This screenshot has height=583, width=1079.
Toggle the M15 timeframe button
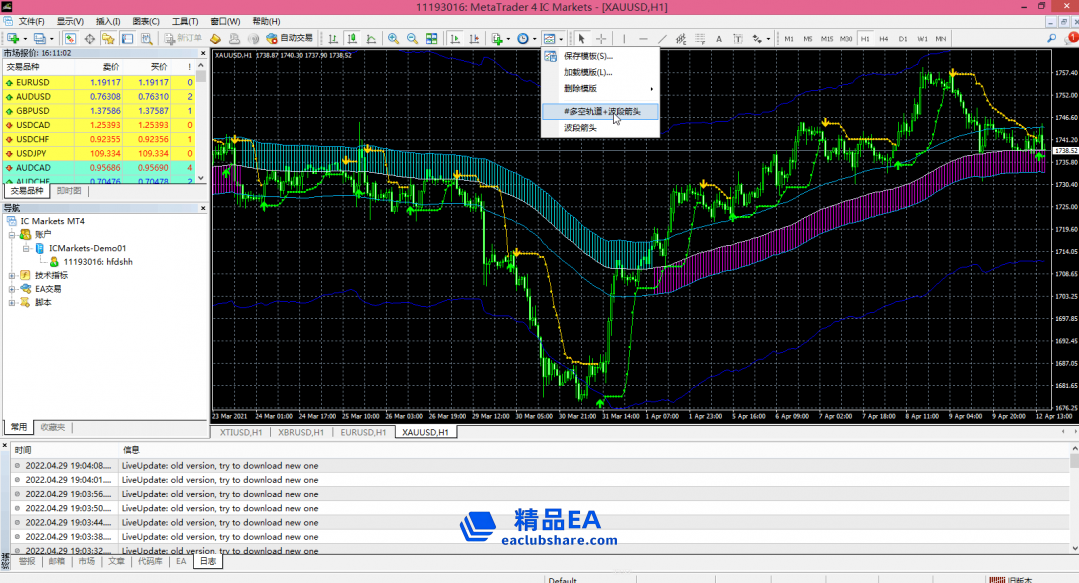(x=827, y=39)
